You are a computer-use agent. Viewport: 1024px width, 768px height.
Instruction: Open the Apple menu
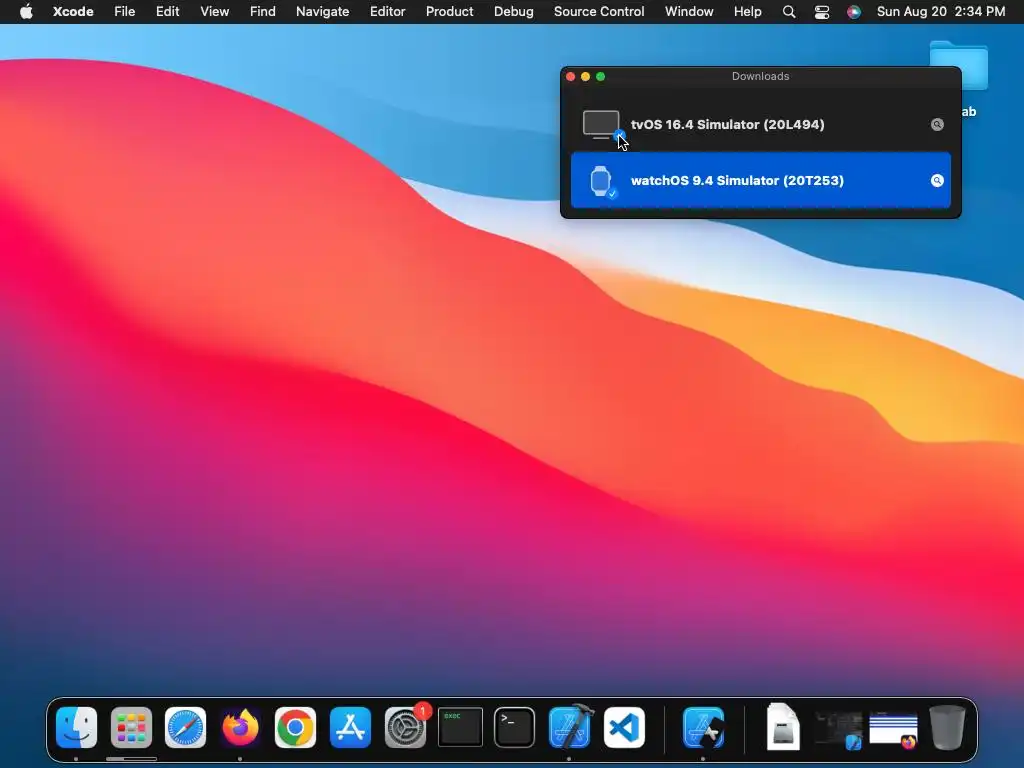26,12
